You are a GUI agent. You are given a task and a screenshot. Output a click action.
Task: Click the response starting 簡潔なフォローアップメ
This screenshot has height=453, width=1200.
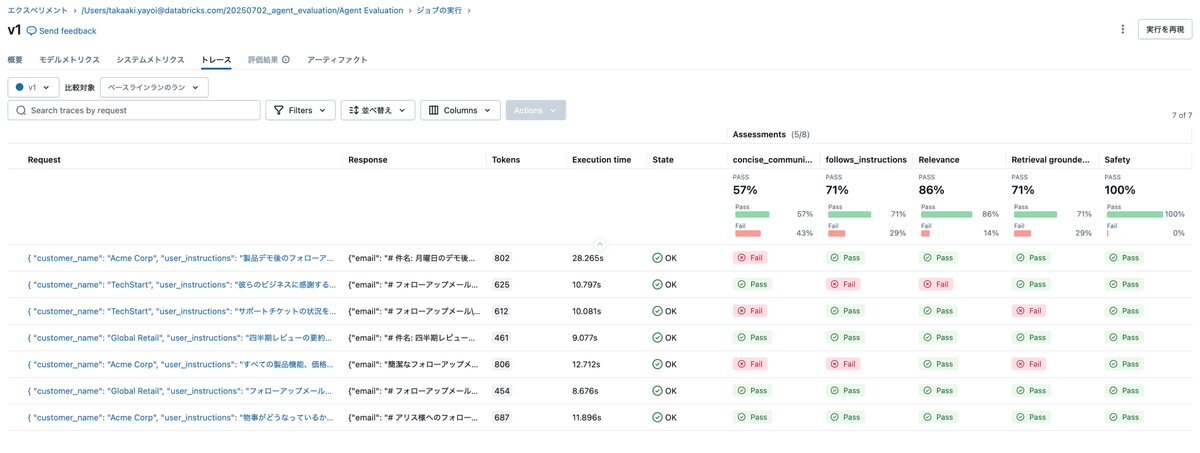414,364
